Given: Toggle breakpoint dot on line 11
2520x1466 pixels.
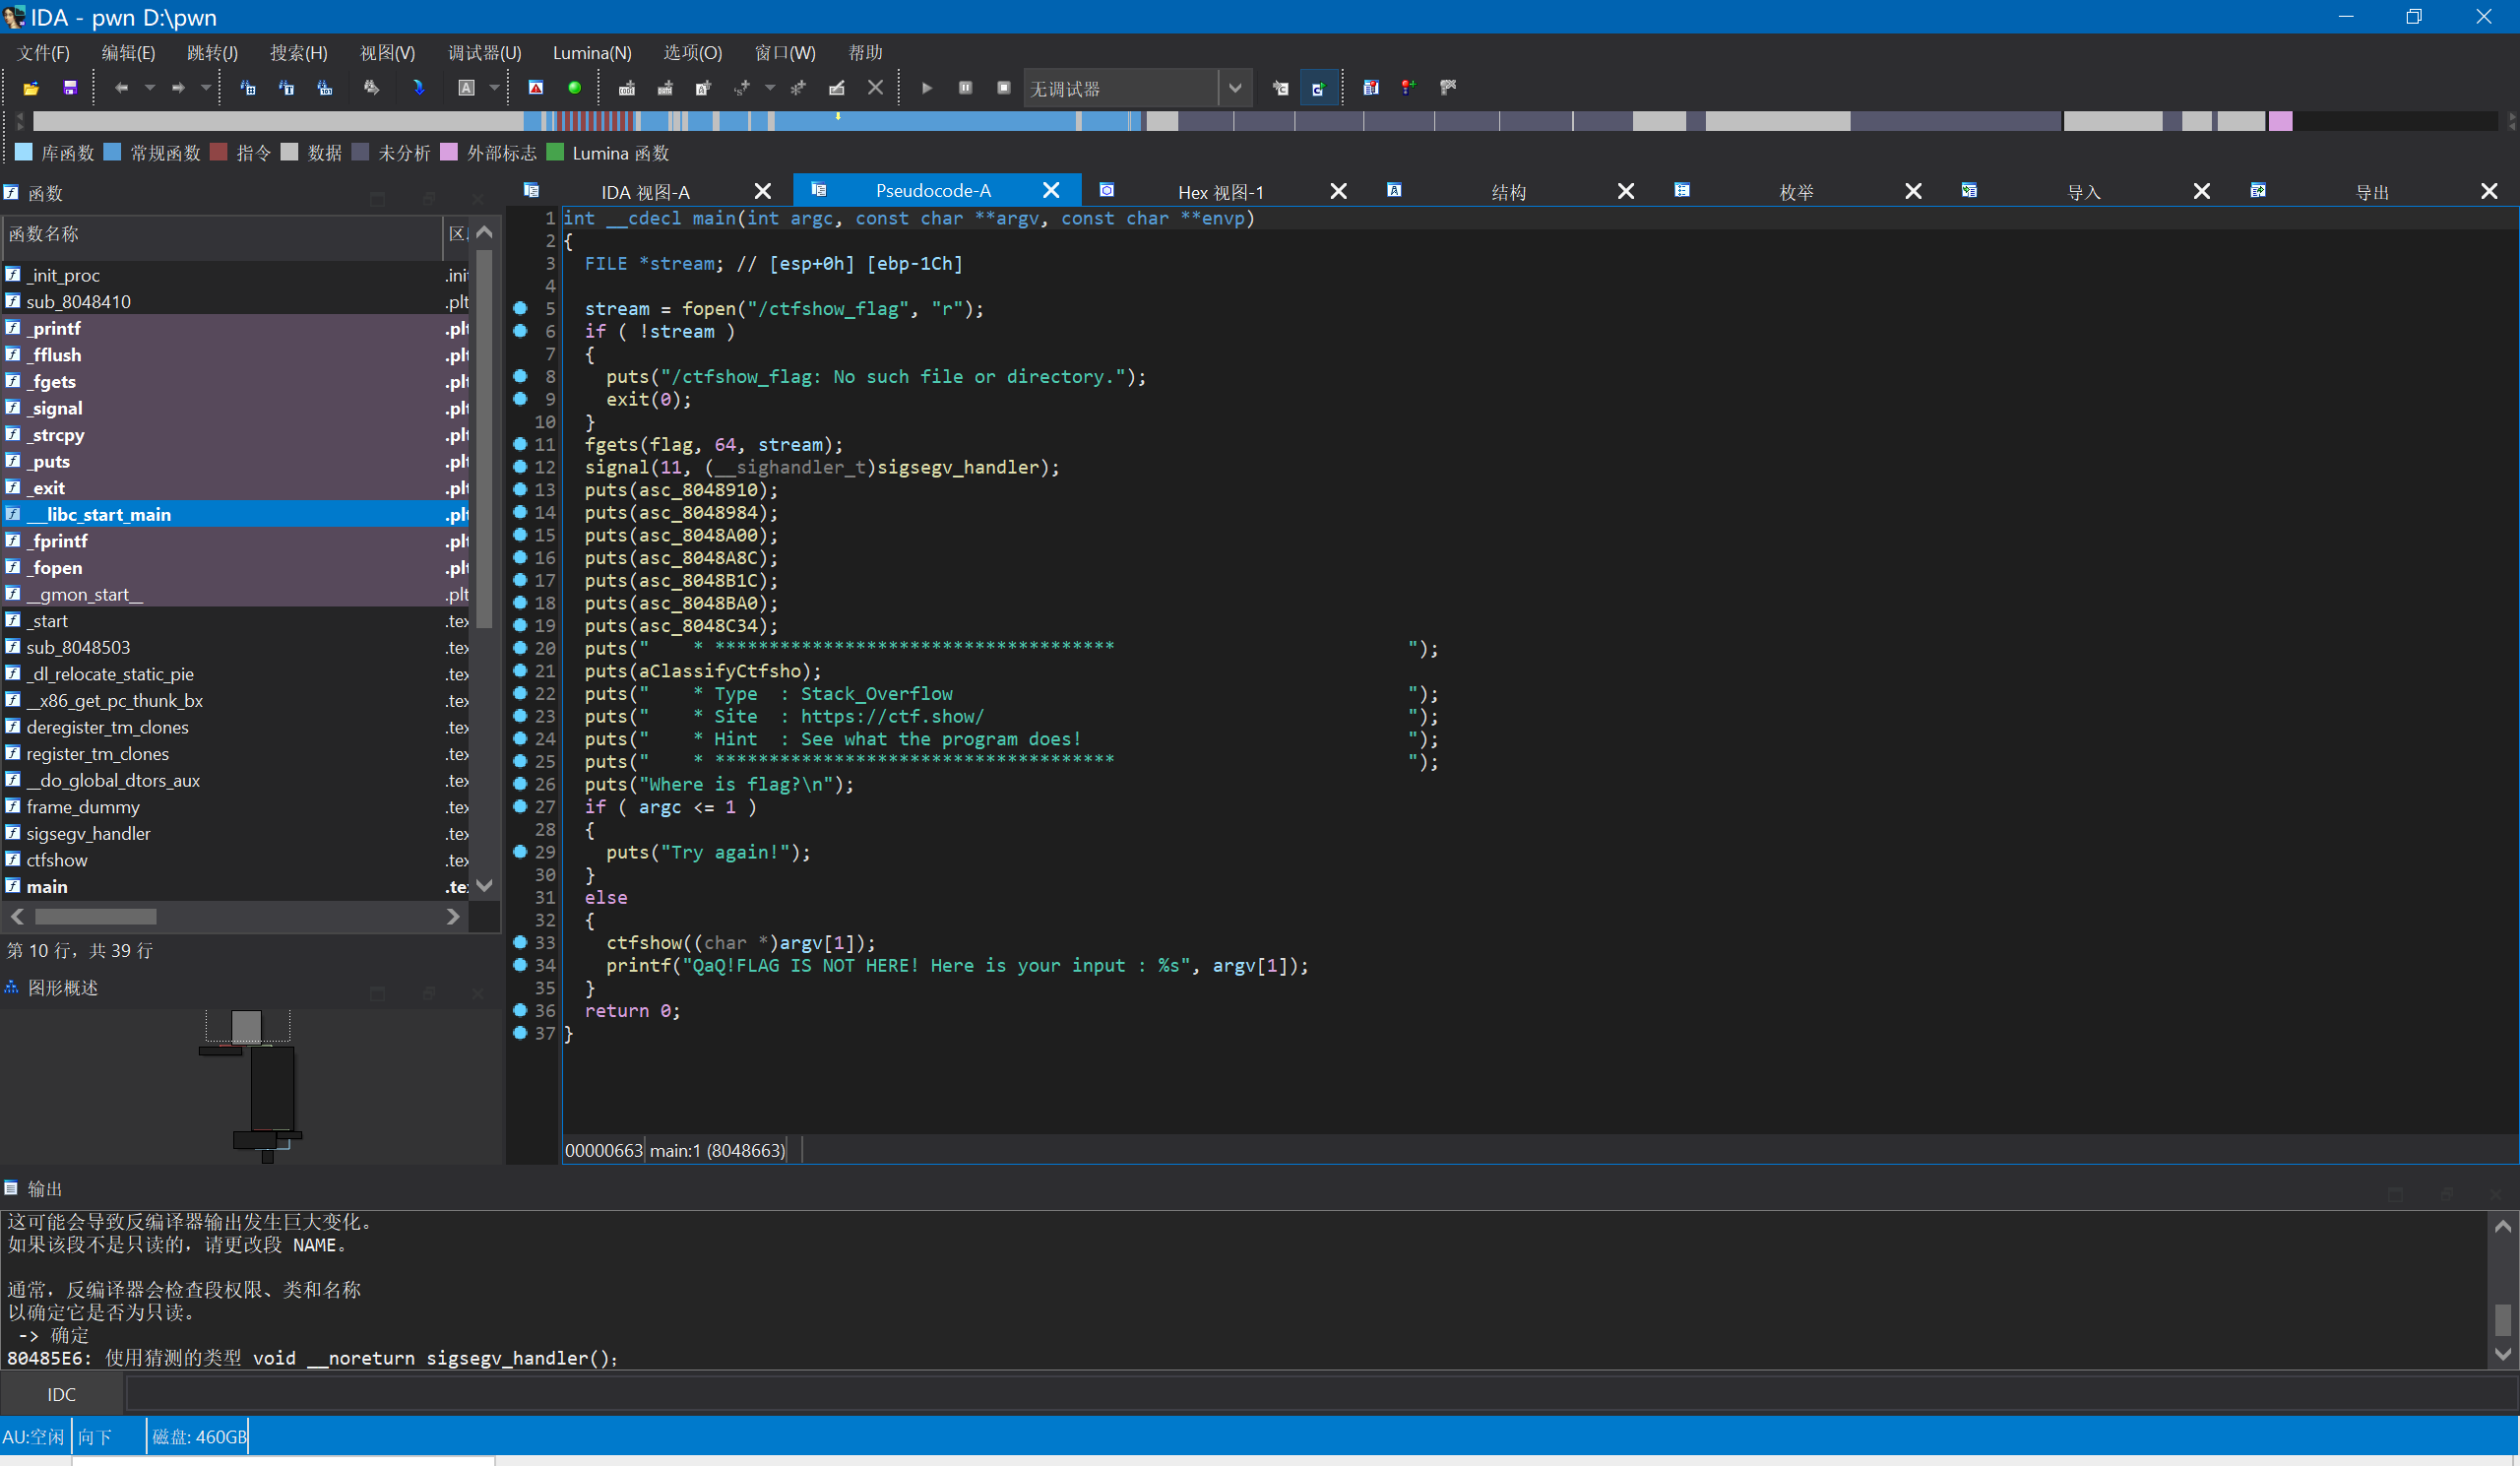Looking at the screenshot, I should click(x=520, y=444).
